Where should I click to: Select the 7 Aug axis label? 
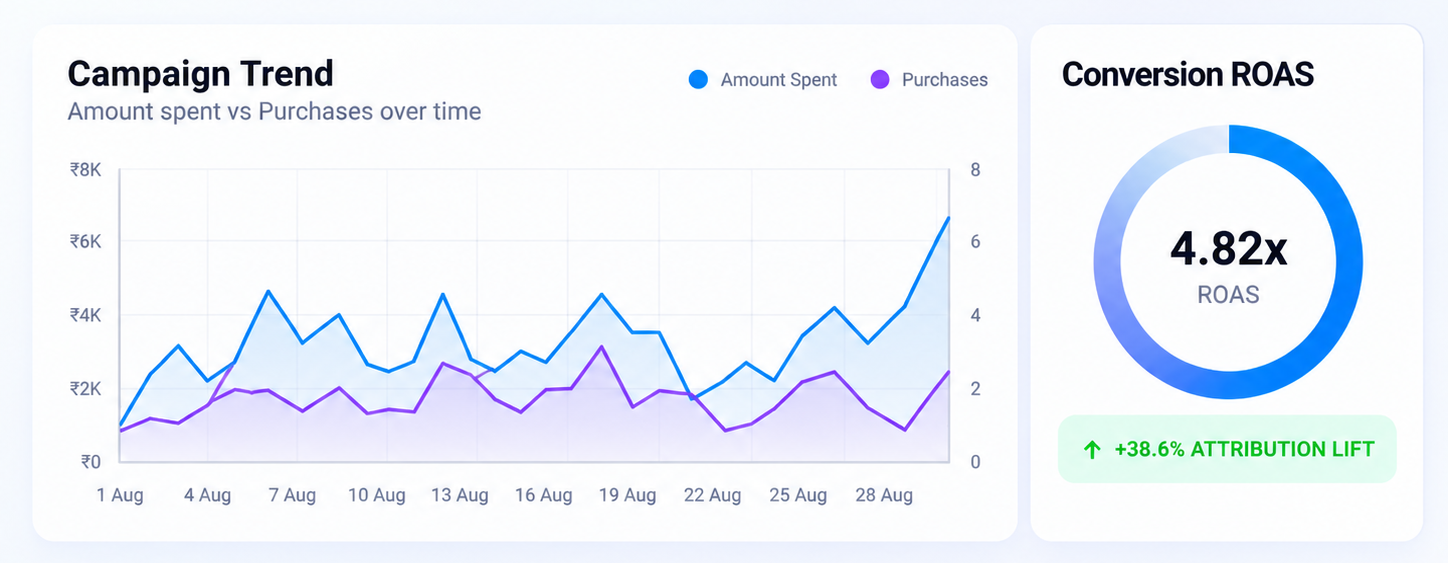click(x=293, y=495)
